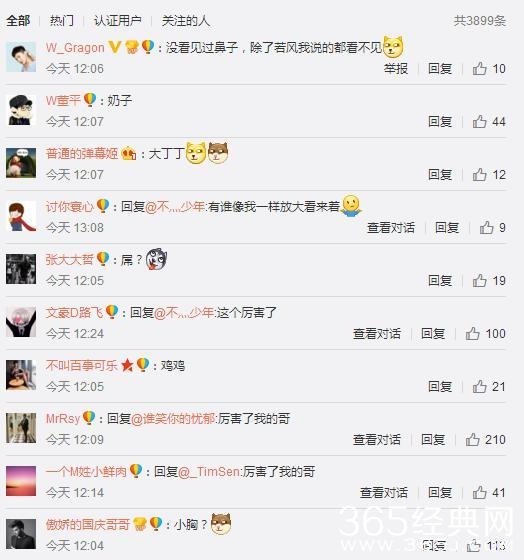Click thumbs-up icon showing 44 likes

tap(479, 121)
